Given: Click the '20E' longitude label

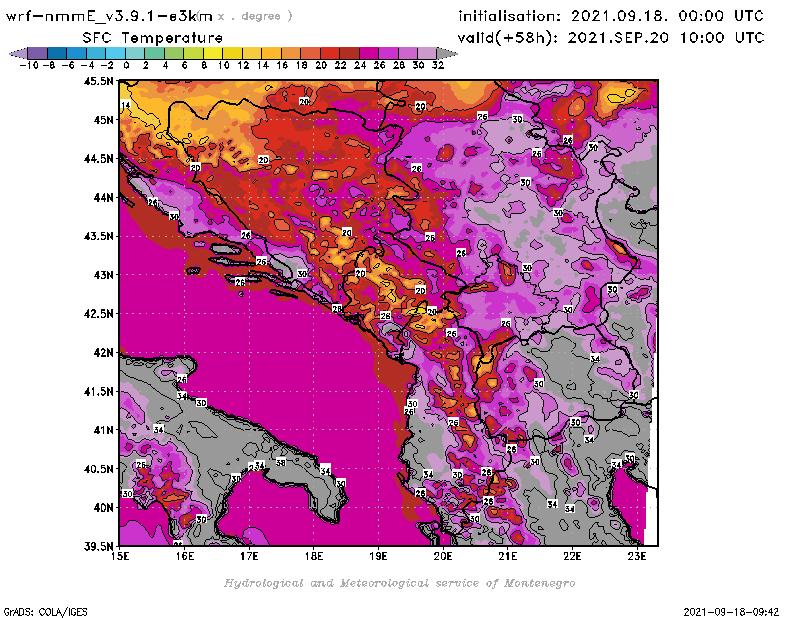Looking at the screenshot, I should 443,556.
